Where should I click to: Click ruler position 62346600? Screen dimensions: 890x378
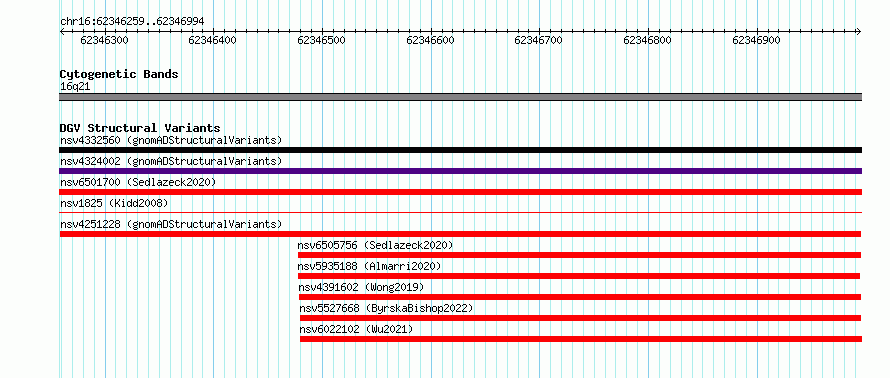(x=431, y=40)
